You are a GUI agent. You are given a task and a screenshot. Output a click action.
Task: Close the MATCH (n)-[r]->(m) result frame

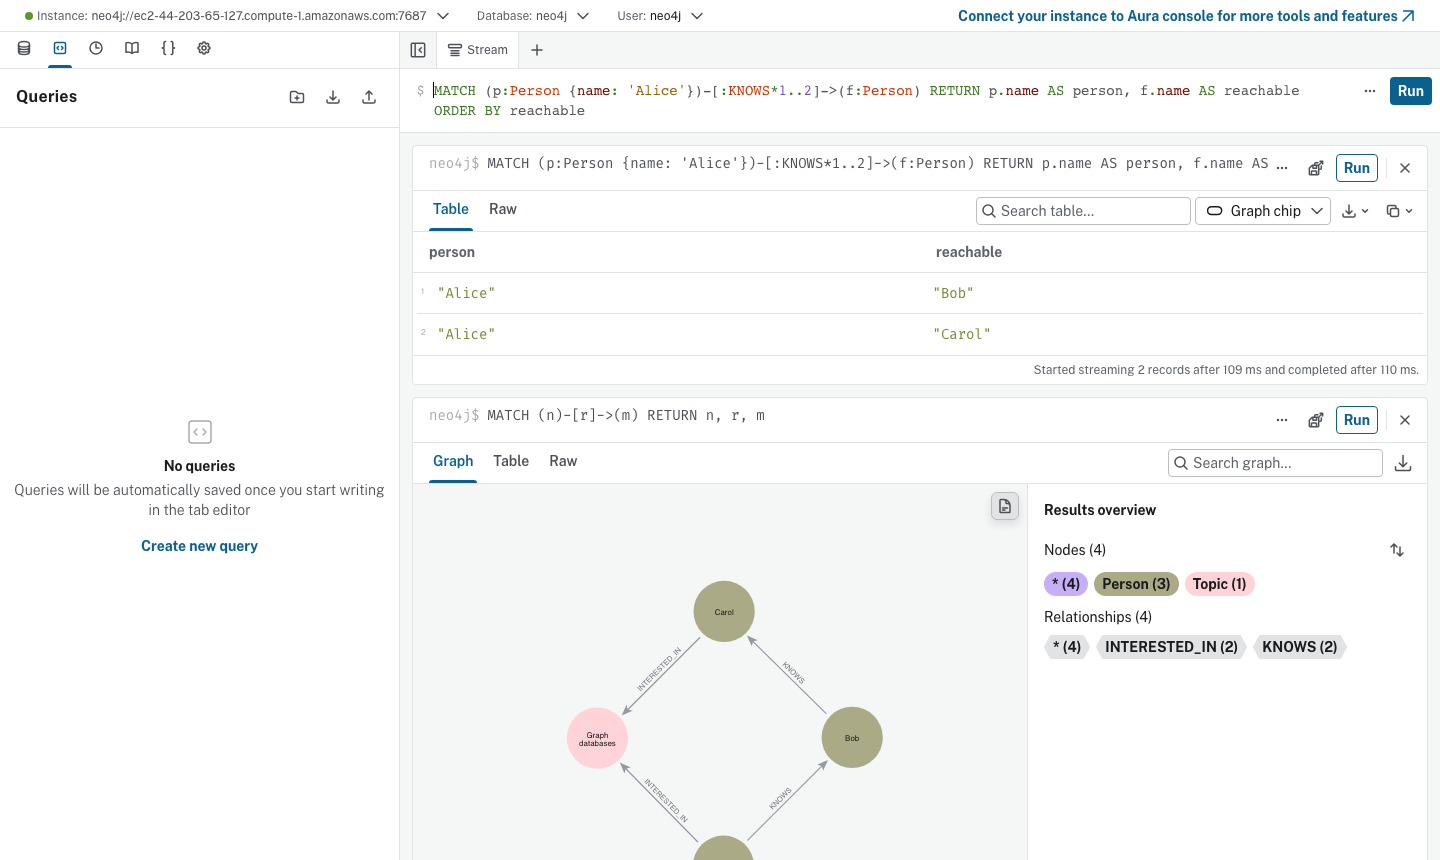pyautogui.click(x=1405, y=420)
